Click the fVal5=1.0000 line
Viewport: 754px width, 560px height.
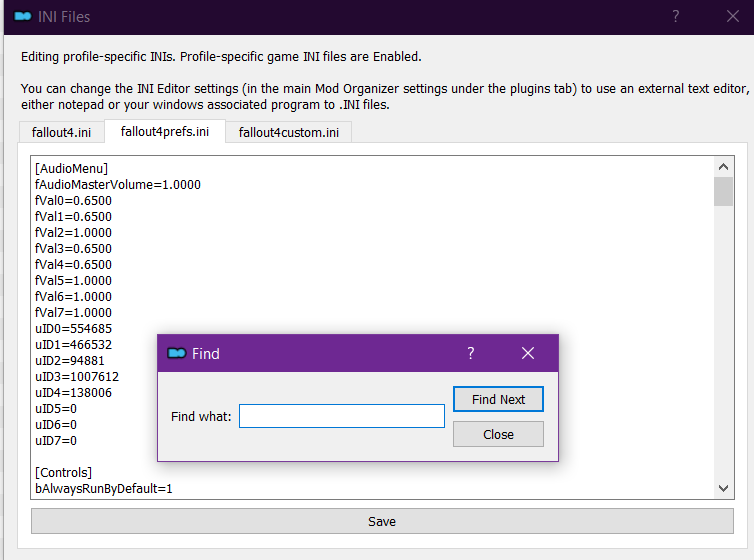(73, 281)
